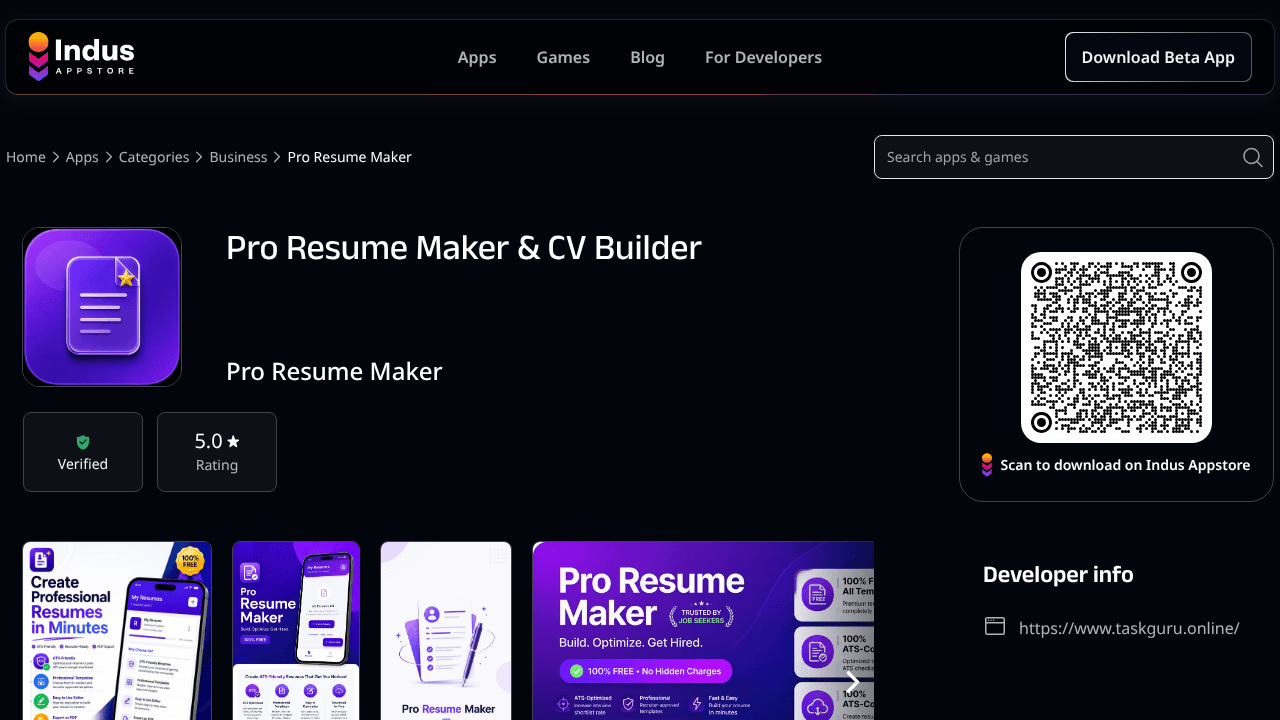Image resolution: width=1280 pixels, height=720 pixels.
Task: Open the For Developers page
Action: 763,57
